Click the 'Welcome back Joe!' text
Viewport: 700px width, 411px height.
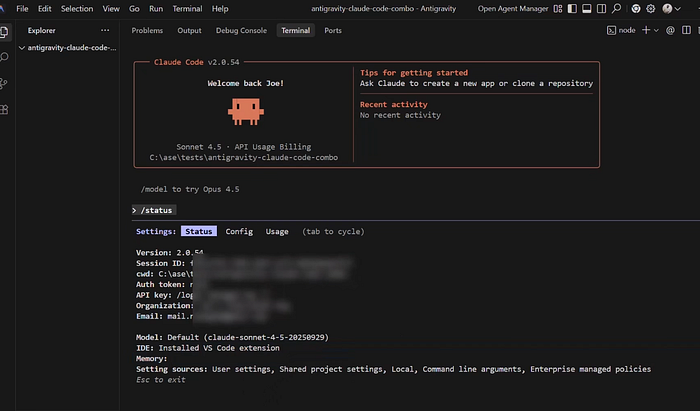[246, 83]
